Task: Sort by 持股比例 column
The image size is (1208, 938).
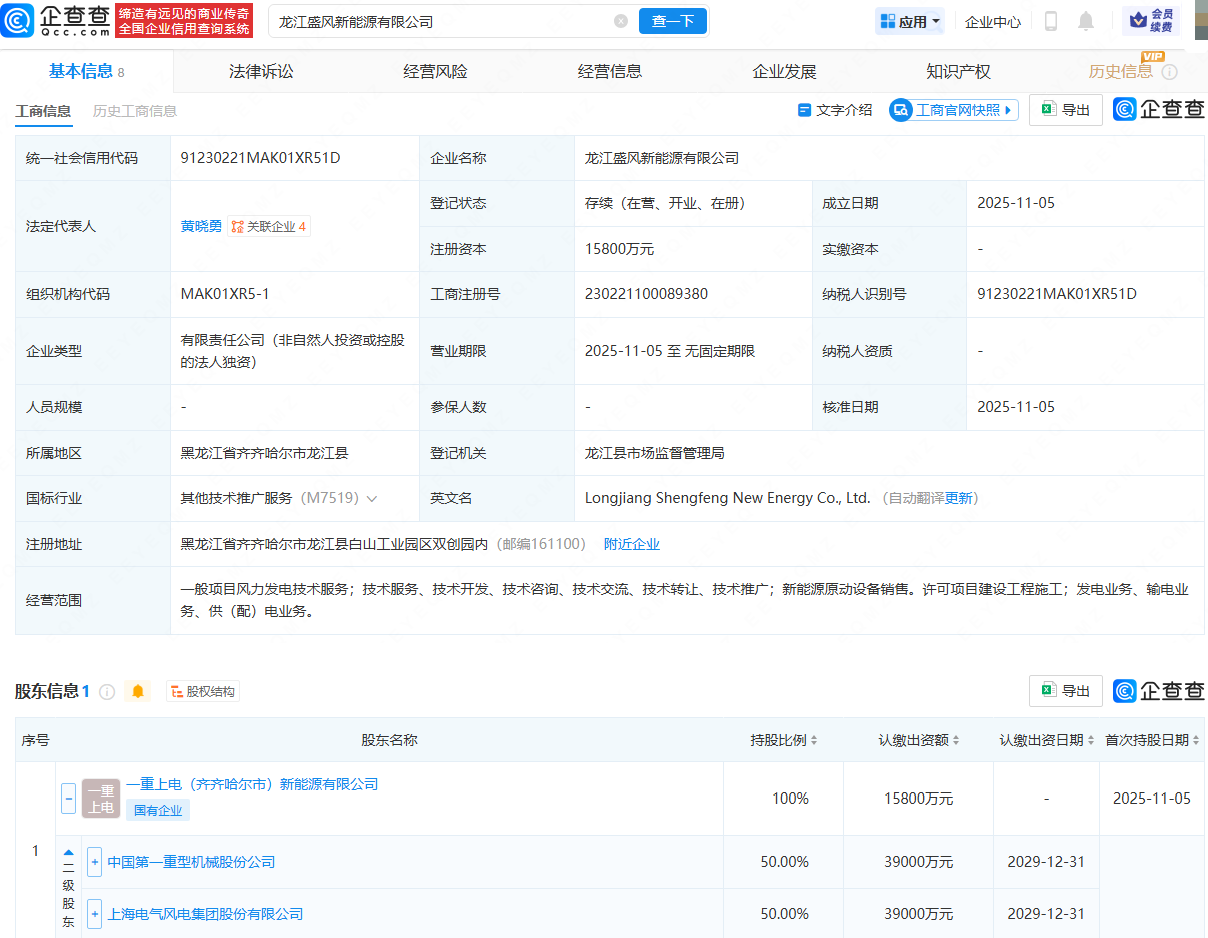Action: click(x=784, y=740)
